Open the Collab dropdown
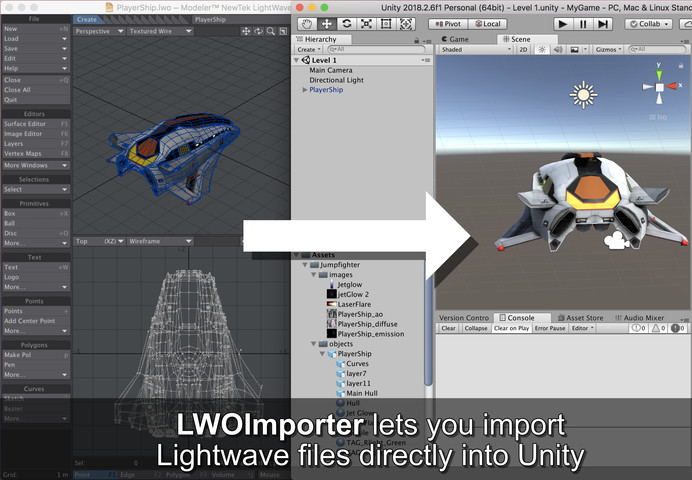Image resolution: width=692 pixels, height=480 pixels. pyautogui.click(x=649, y=24)
